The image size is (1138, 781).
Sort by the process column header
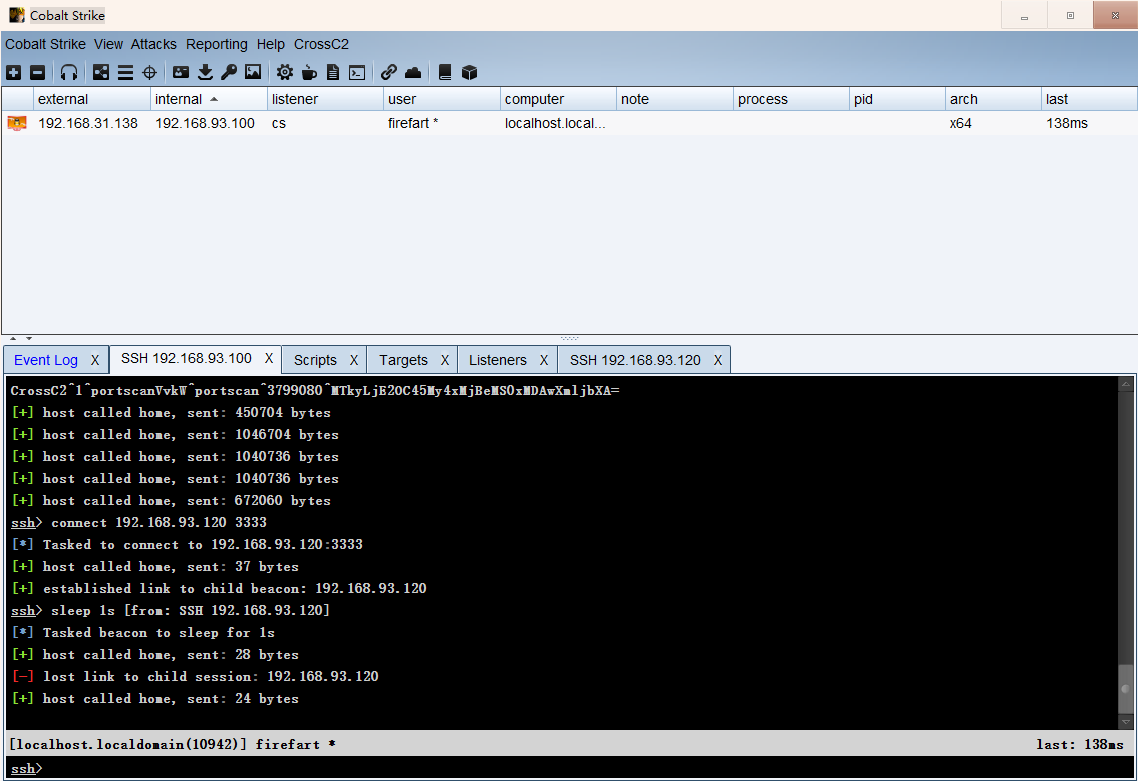coord(791,99)
